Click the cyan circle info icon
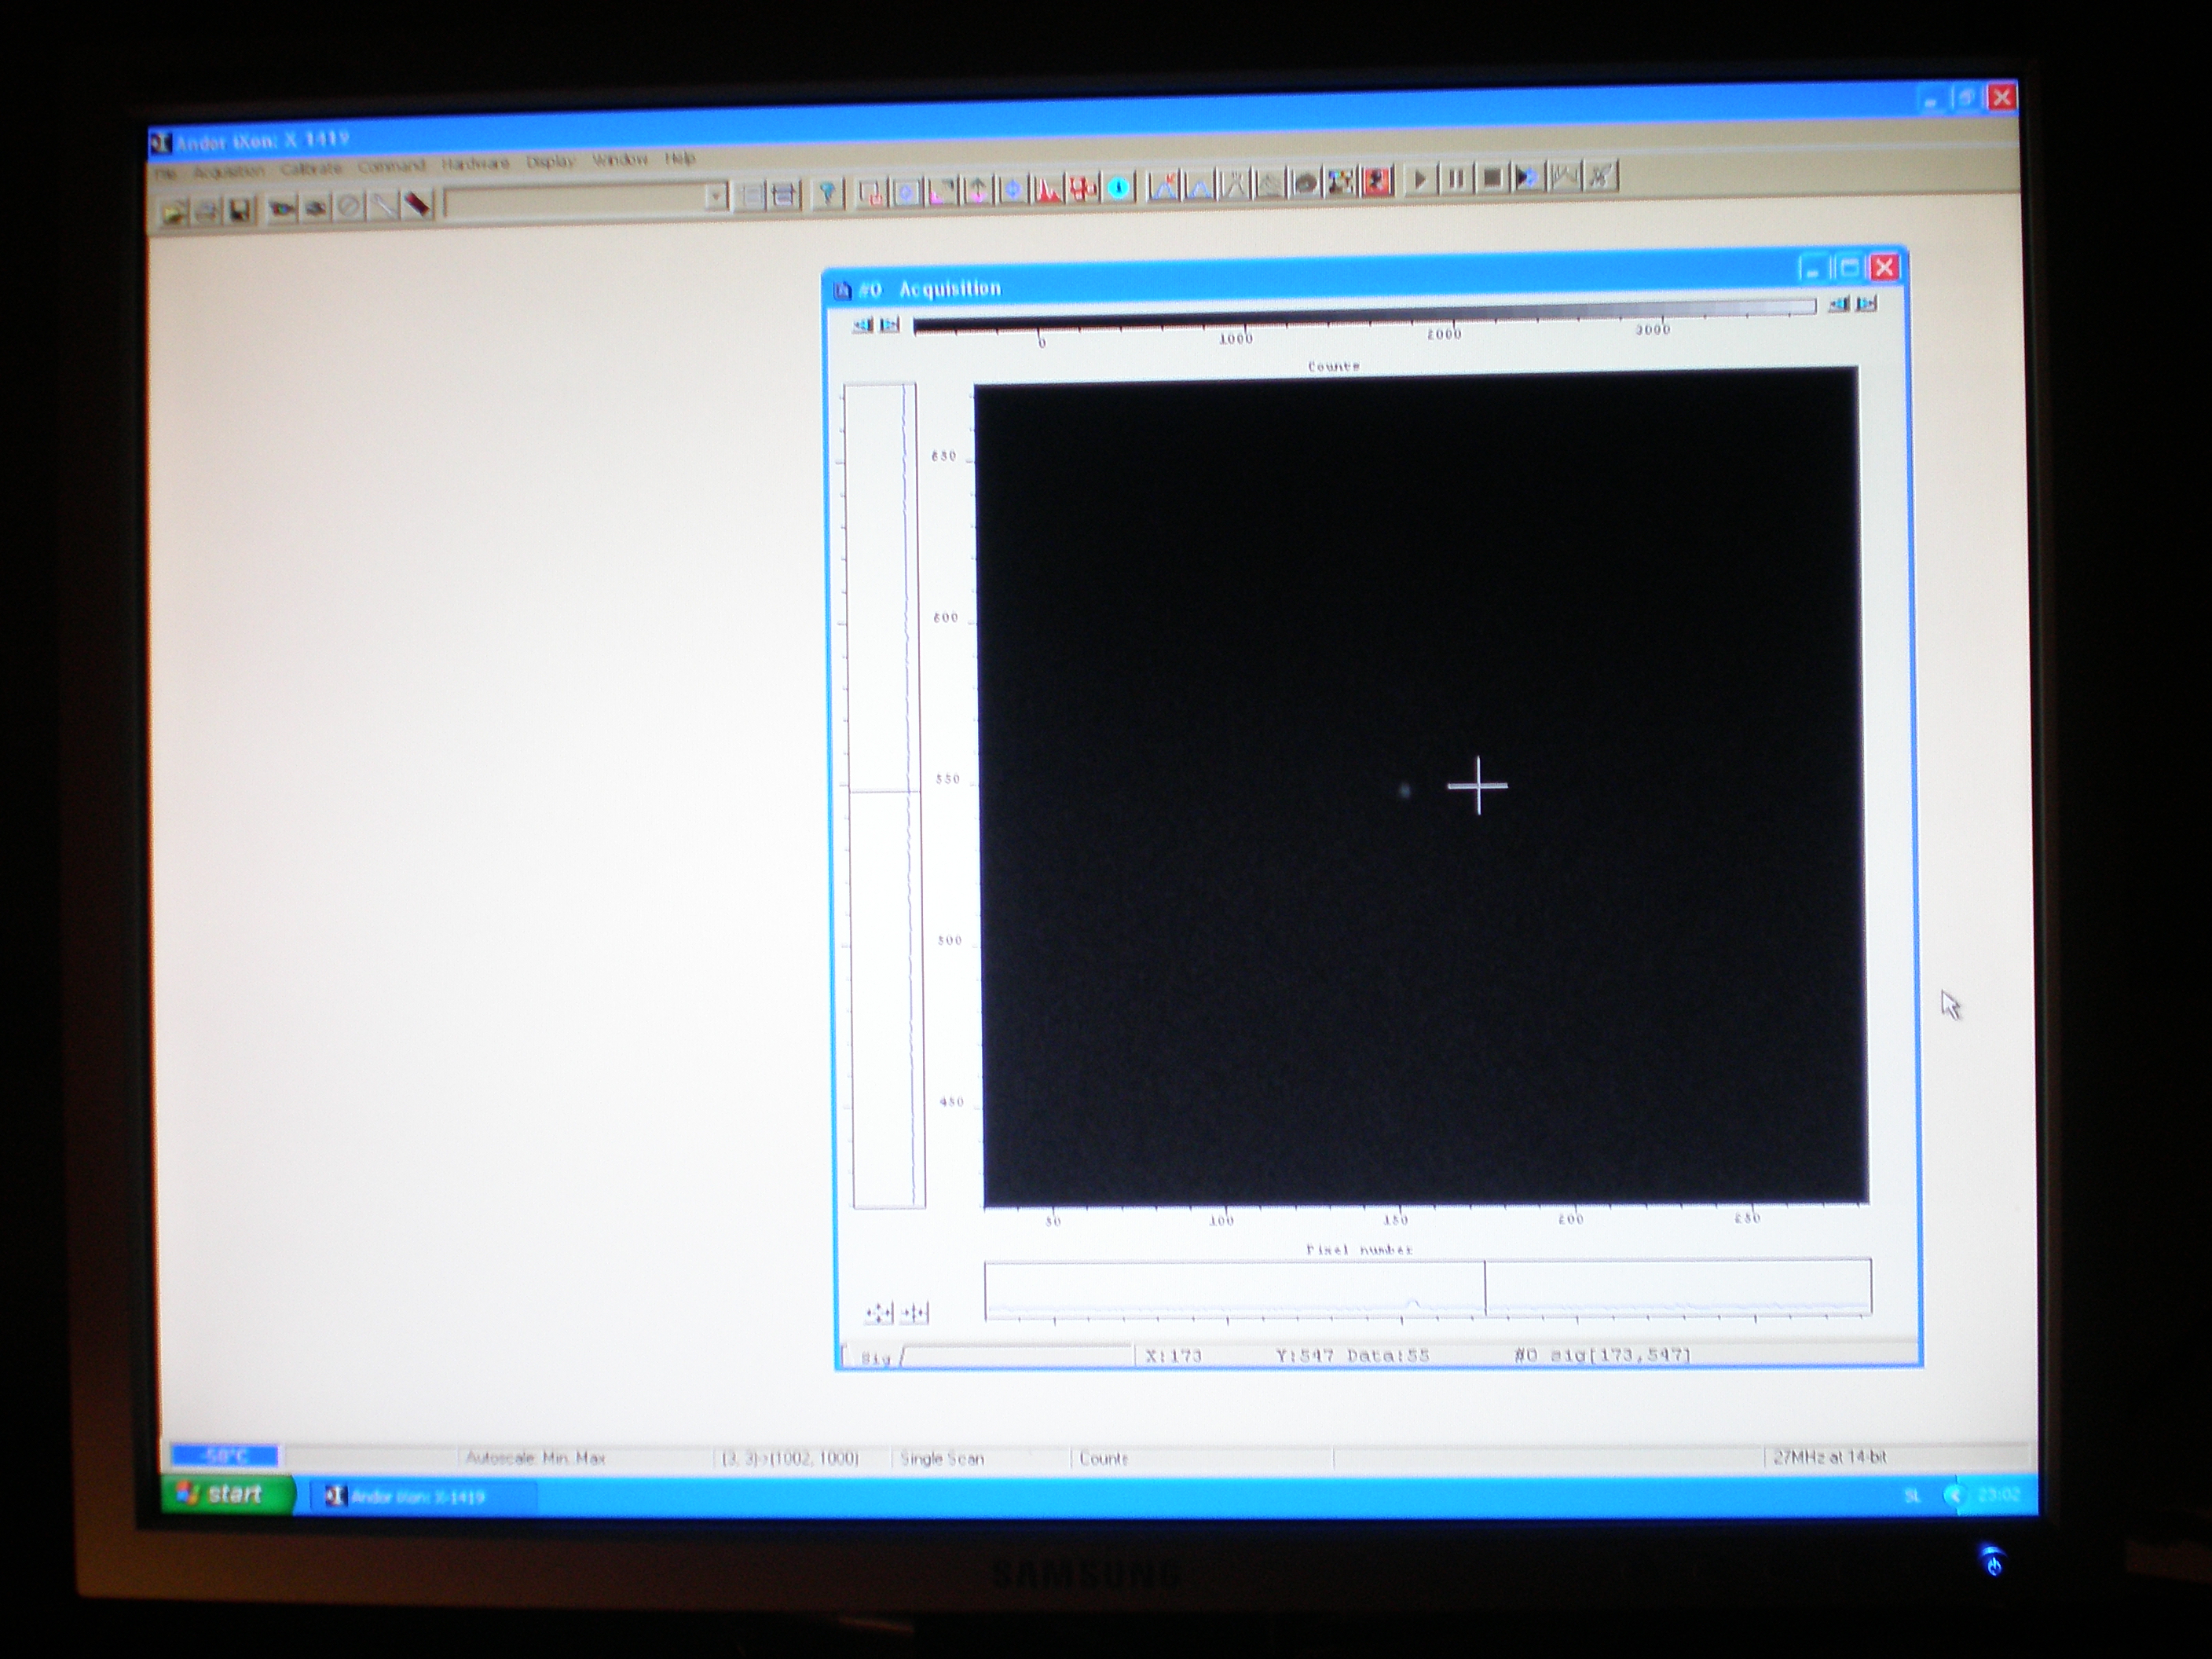 tap(1119, 187)
